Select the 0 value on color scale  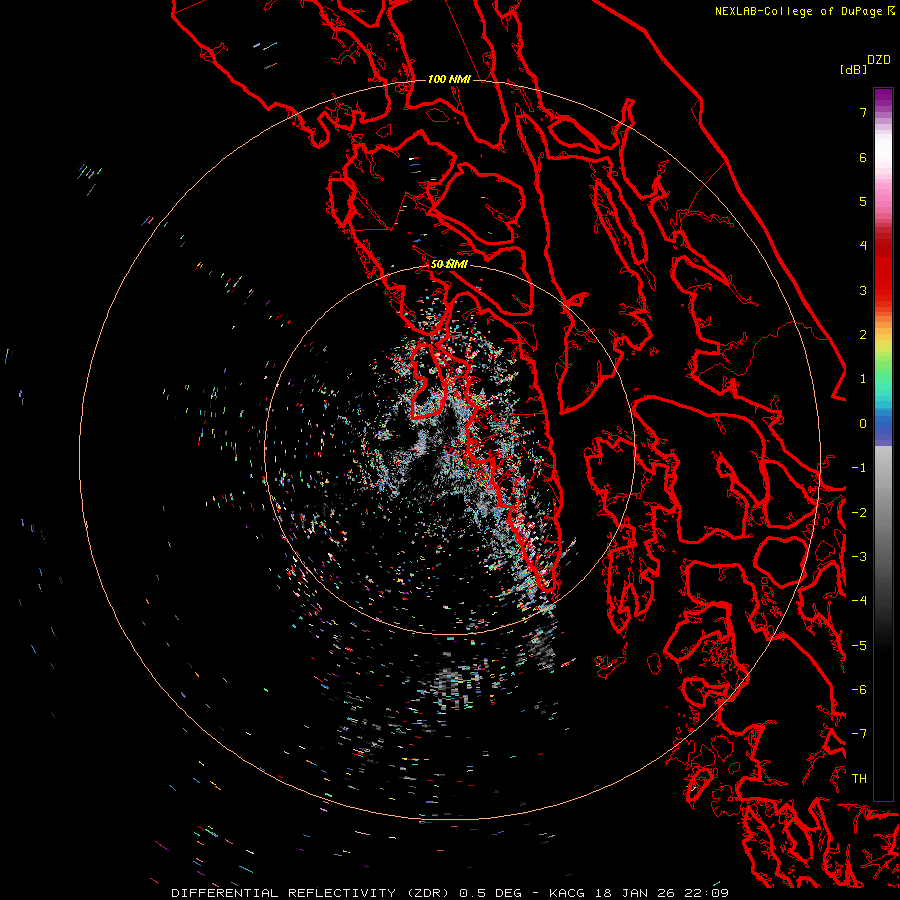pos(863,424)
